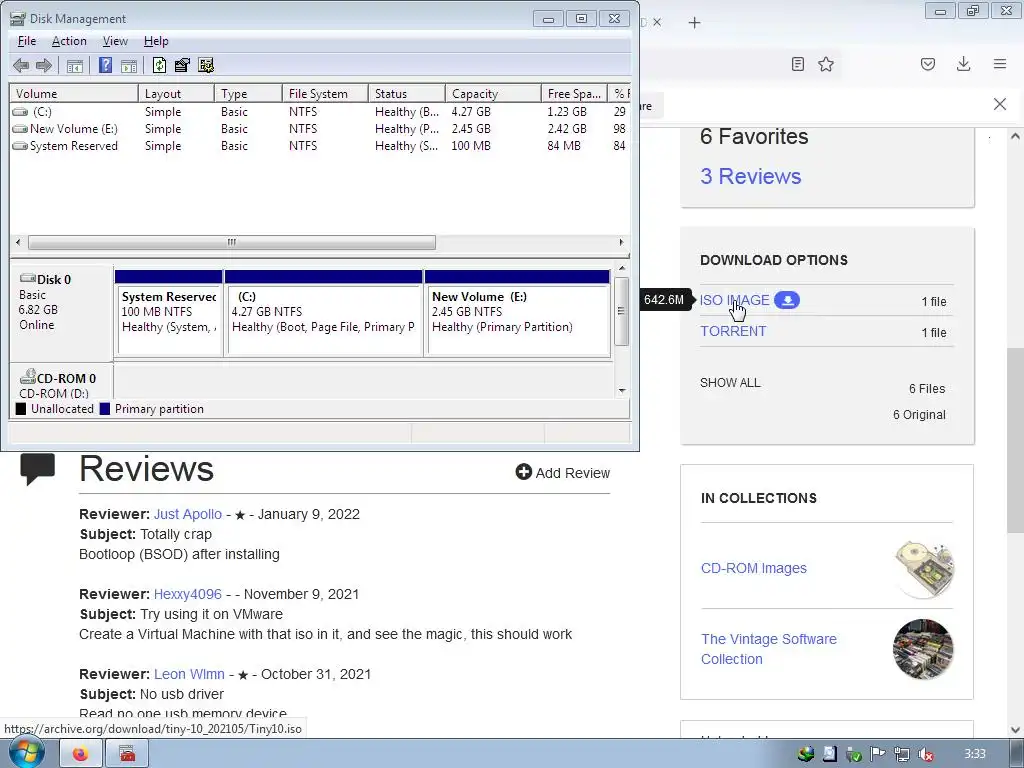Open The Vintage Software Collection link

point(769,648)
